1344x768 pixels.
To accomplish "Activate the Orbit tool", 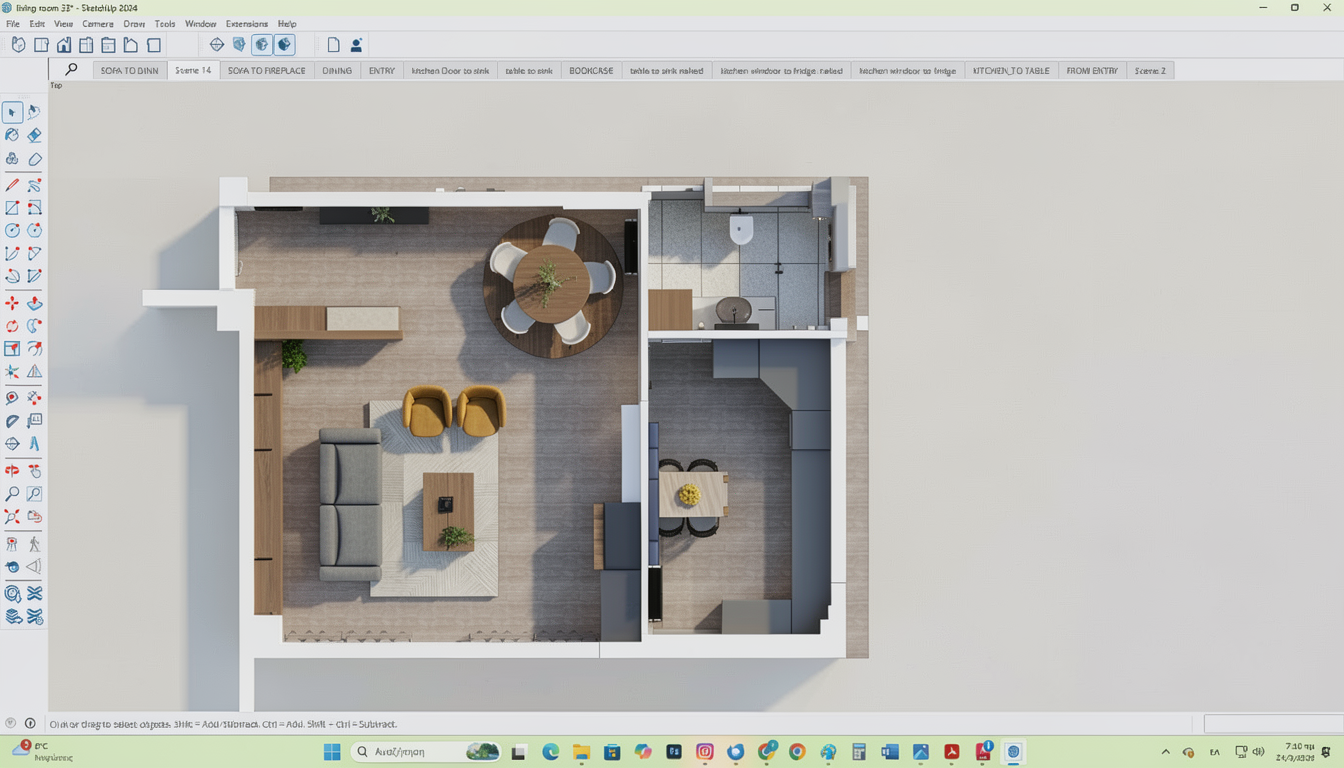I will point(12,470).
